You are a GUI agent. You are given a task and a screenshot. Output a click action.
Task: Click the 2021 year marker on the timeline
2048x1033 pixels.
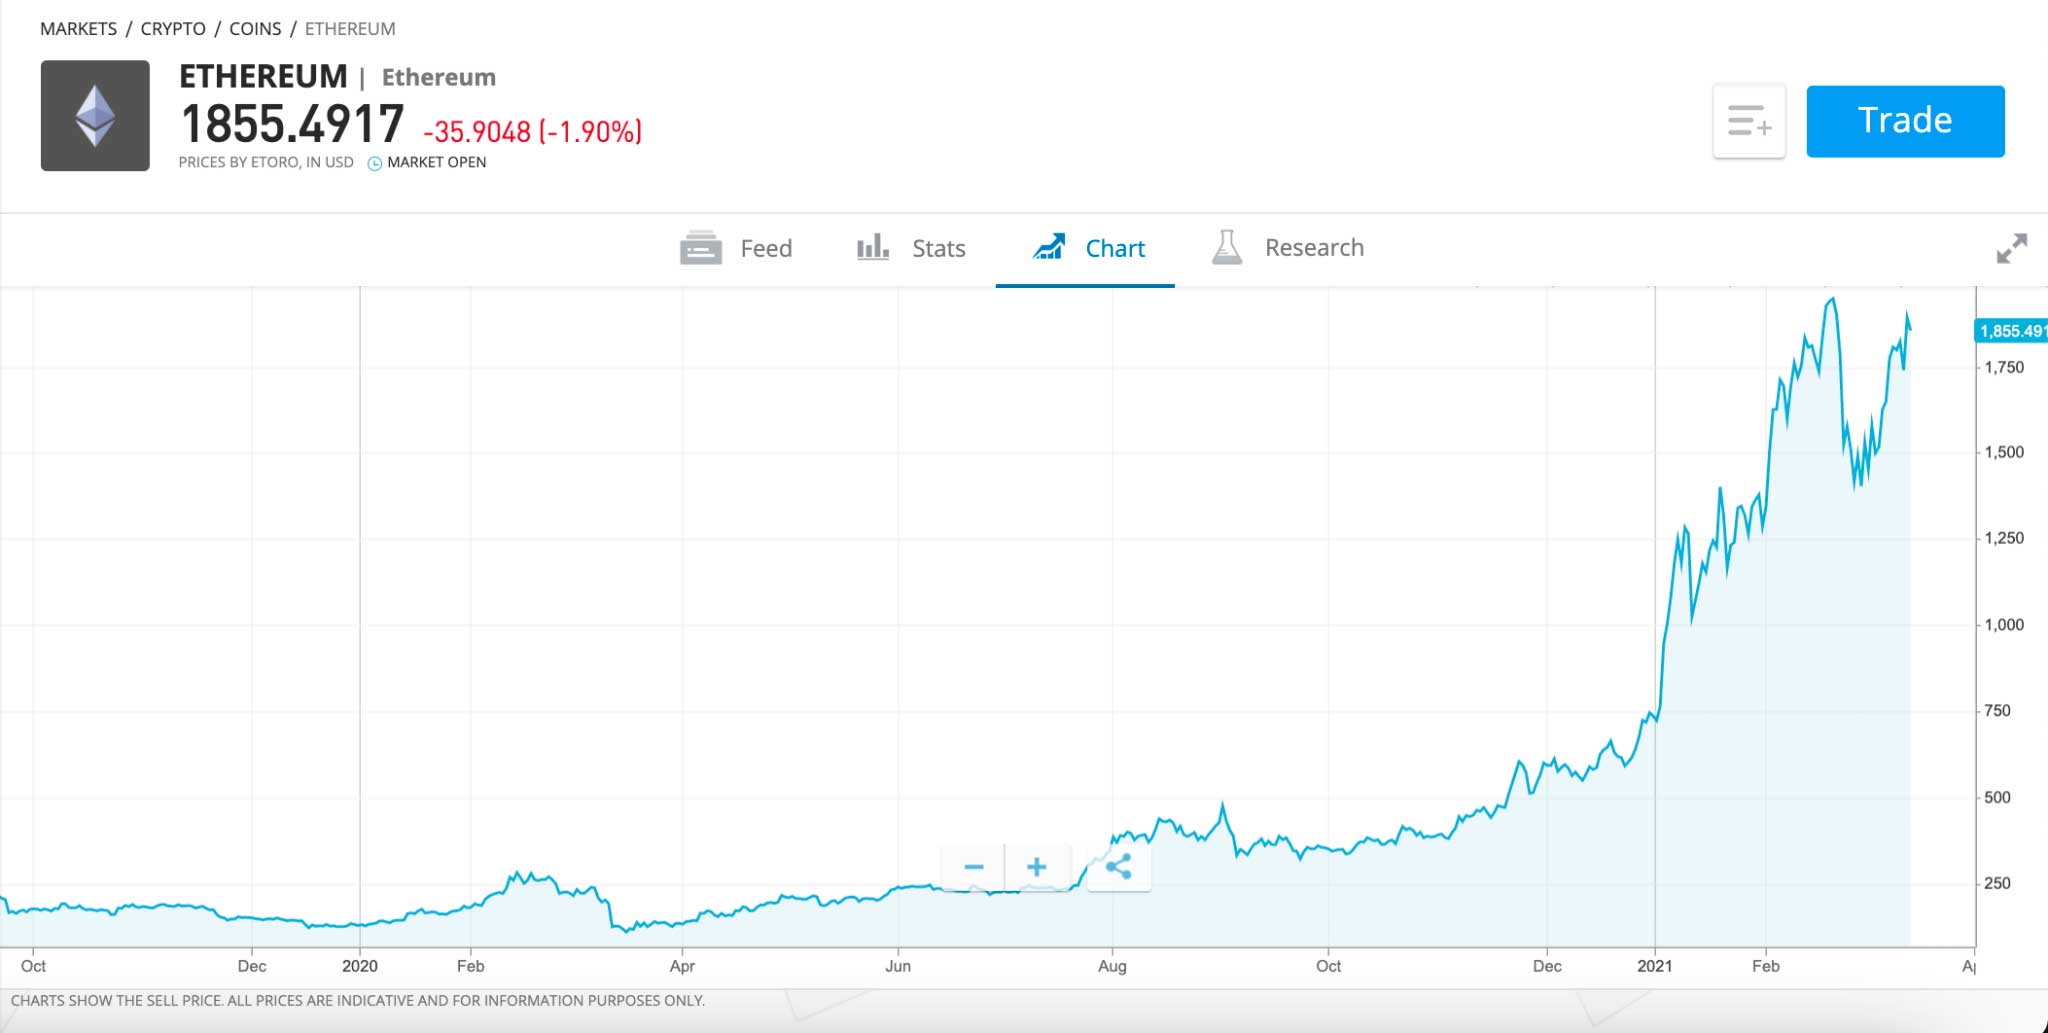(x=1654, y=966)
